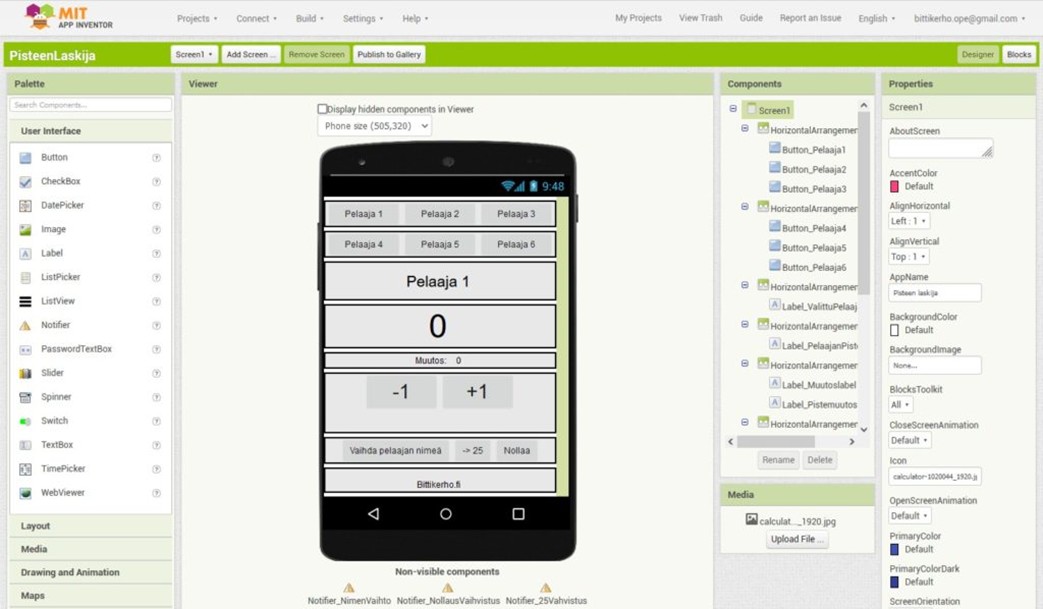Screen dimensions: 1043x609
Task: Open help for Notifier component
Action: [x=156, y=325]
